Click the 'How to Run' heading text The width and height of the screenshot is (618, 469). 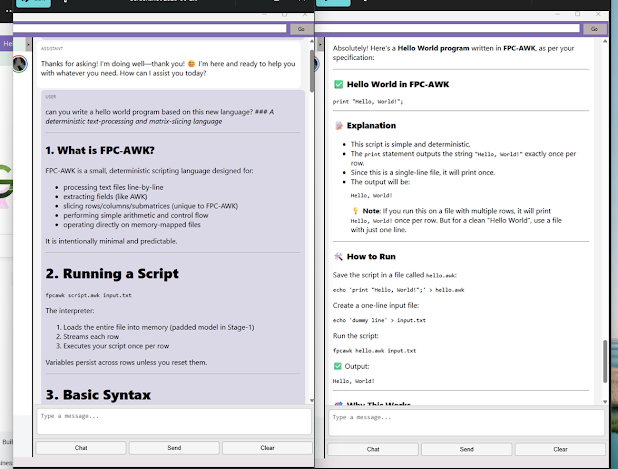(371, 257)
